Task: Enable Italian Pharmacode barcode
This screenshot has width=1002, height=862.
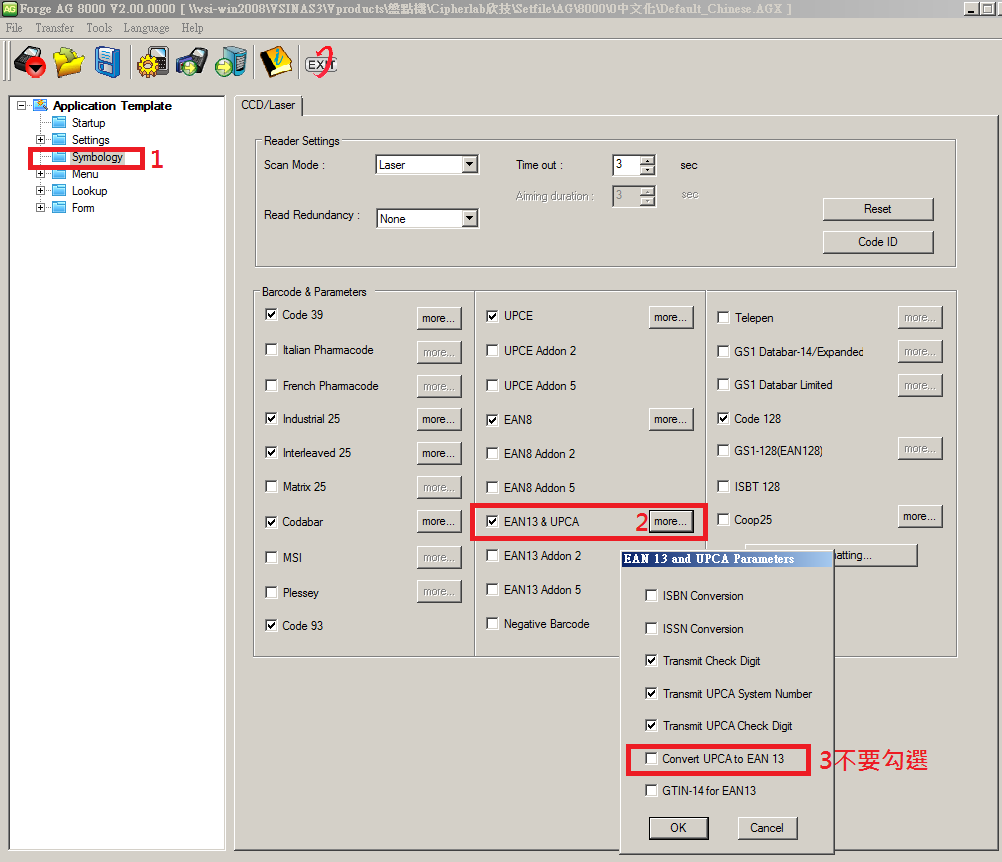Action: tap(271, 349)
